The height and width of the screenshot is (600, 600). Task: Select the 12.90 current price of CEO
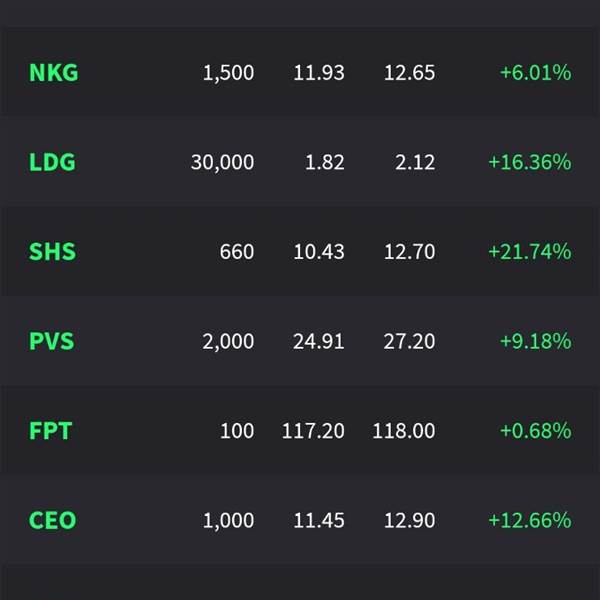click(x=409, y=520)
